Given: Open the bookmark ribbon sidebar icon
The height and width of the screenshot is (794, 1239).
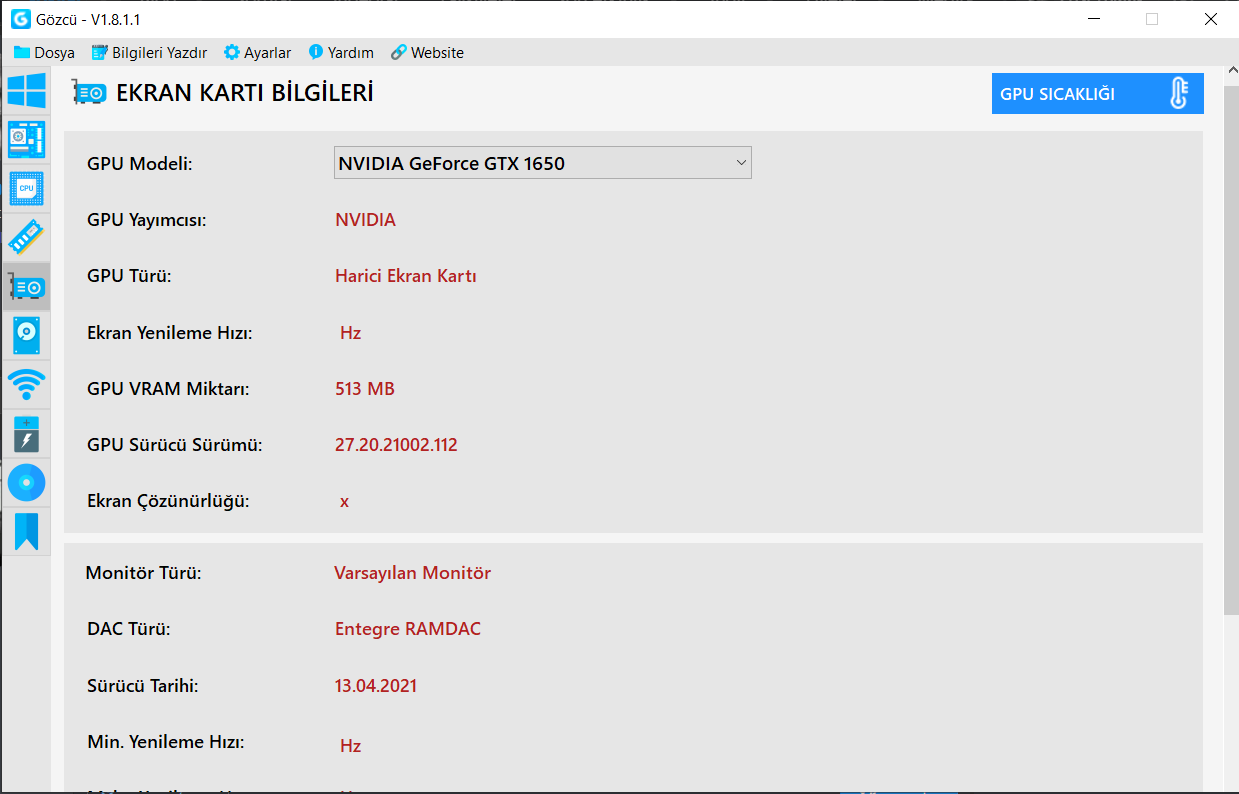Looking at the screenshot, I should 26,532.
